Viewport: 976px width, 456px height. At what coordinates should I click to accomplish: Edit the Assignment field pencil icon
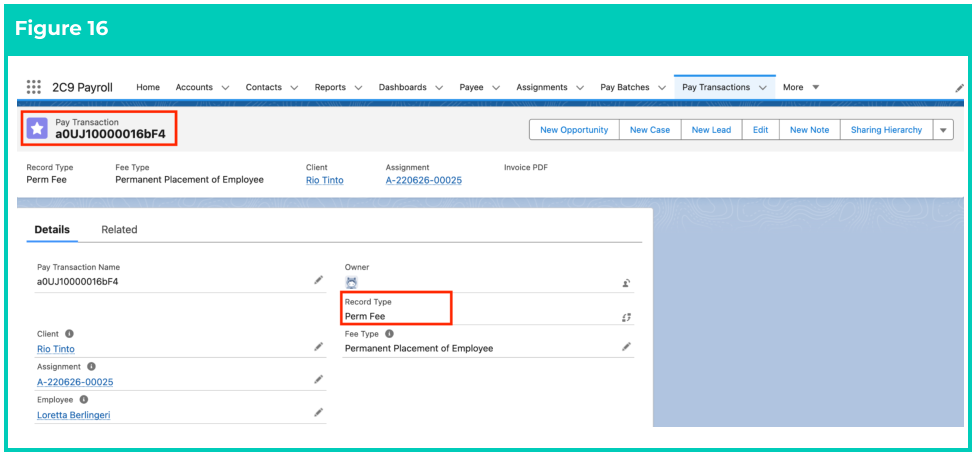tap(319, 379)
